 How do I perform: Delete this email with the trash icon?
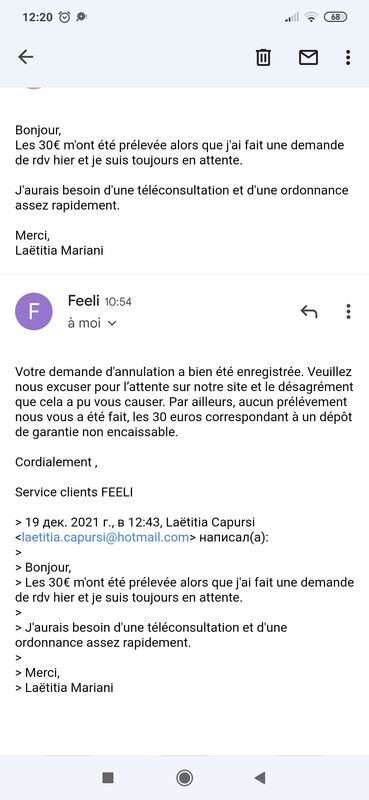coord(263,57)
